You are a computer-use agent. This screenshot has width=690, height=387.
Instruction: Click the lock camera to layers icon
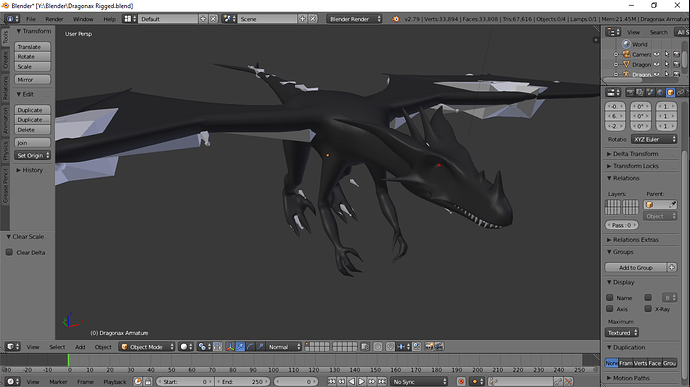pos(365,347)
